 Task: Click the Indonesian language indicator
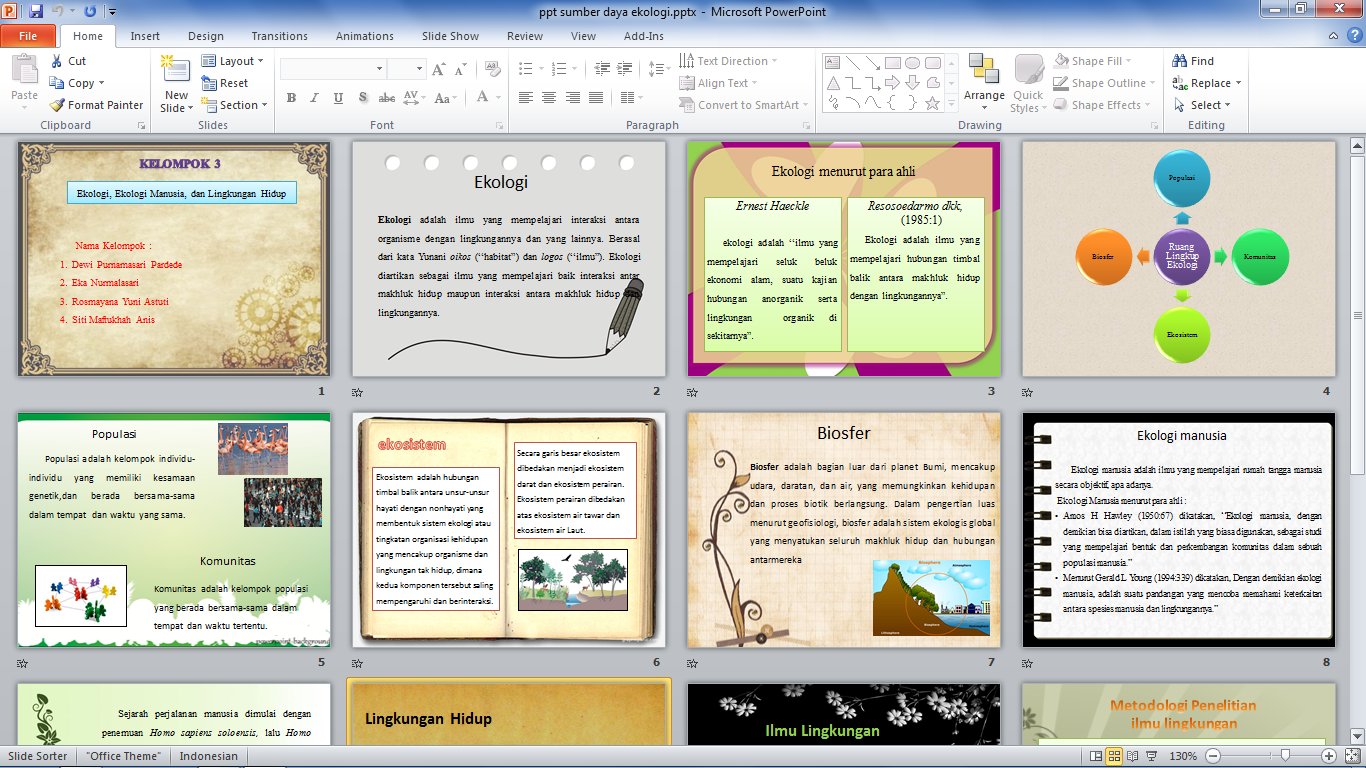pos(209,756)
